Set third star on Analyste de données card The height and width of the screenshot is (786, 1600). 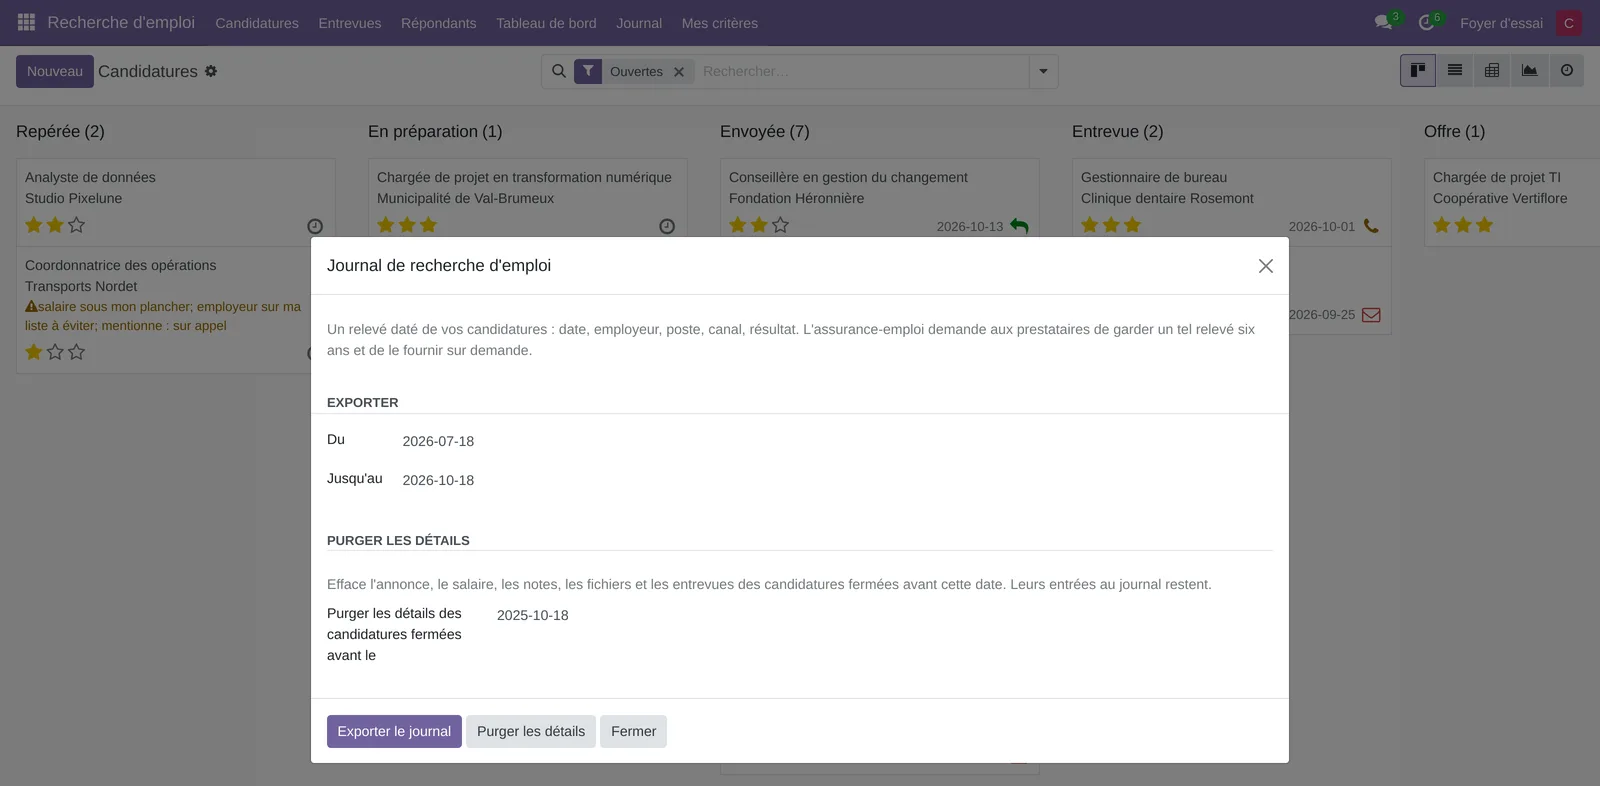point(77,225)
